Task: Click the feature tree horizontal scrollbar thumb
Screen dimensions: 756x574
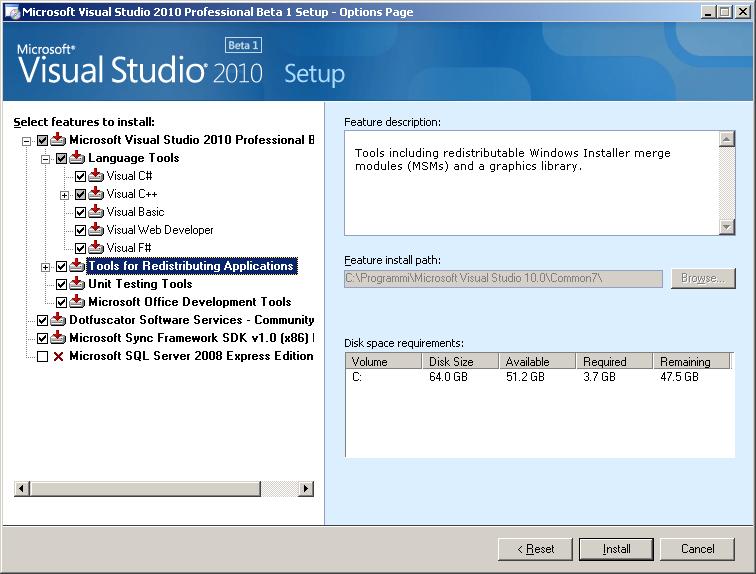Action: pyautogui.click(x=146, y=489)
